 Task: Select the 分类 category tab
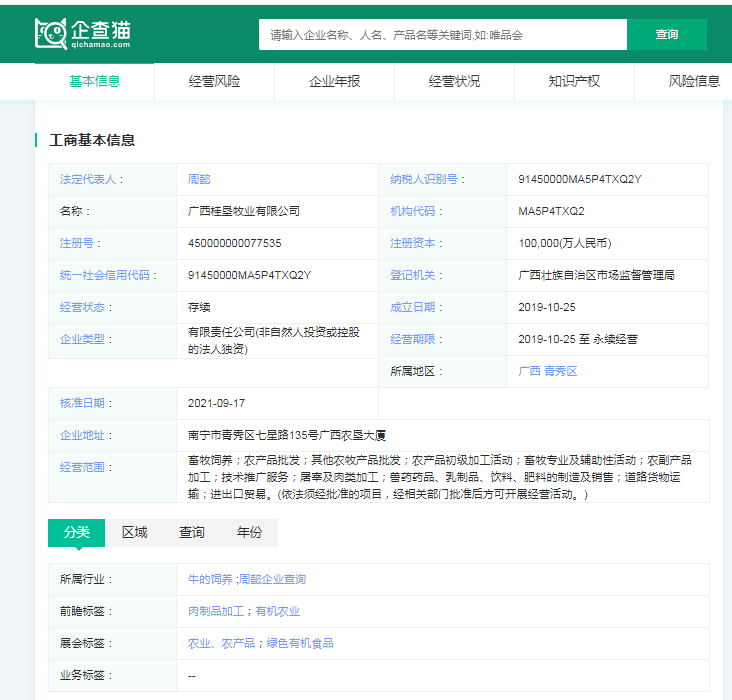coord(77,532)
